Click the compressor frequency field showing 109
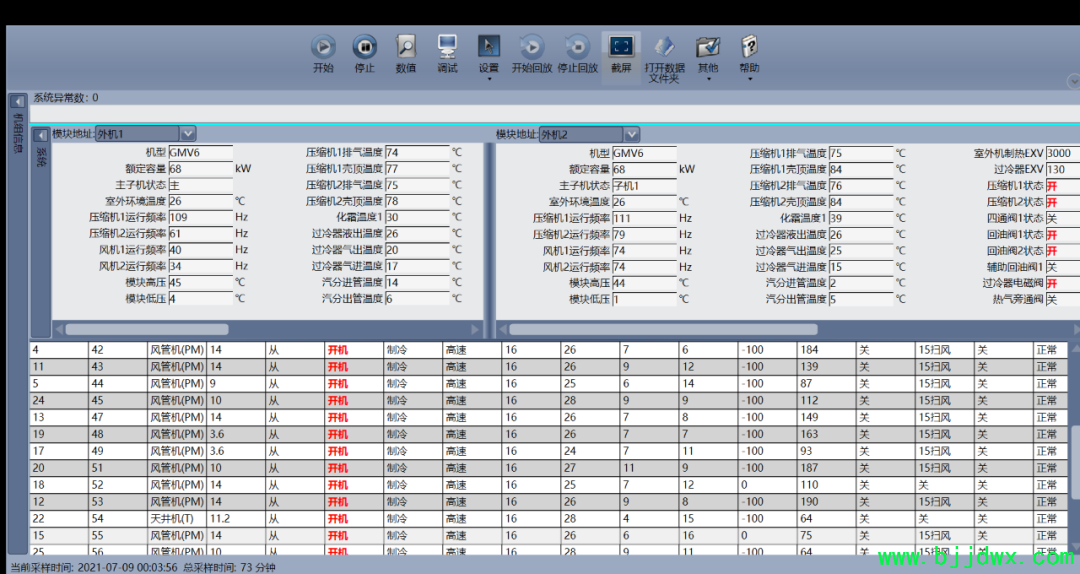Image resolution: width=1080 pixels, height=574 pixels. [200, 217]
